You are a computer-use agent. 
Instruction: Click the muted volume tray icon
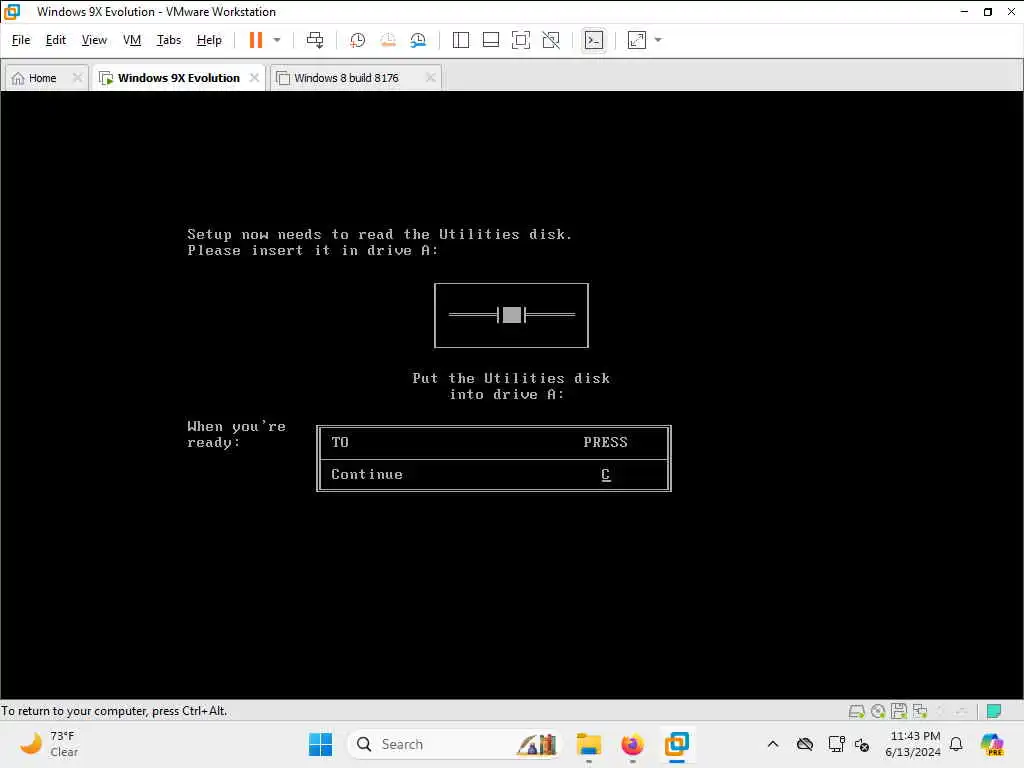coord(862,744)
